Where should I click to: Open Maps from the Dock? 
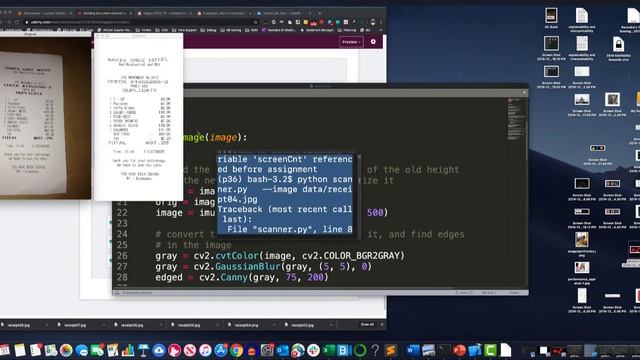click(x=51, y=350)
